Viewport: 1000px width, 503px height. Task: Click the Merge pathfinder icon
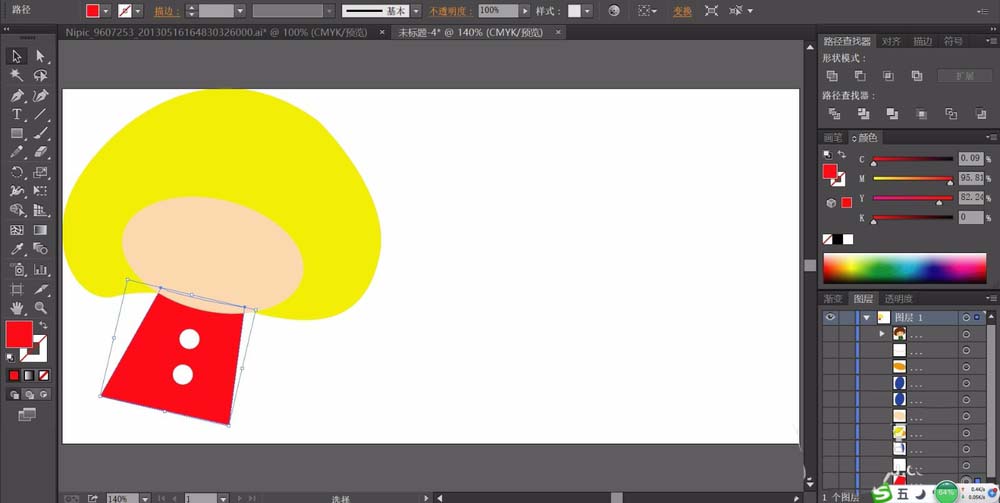click(892, 113)
